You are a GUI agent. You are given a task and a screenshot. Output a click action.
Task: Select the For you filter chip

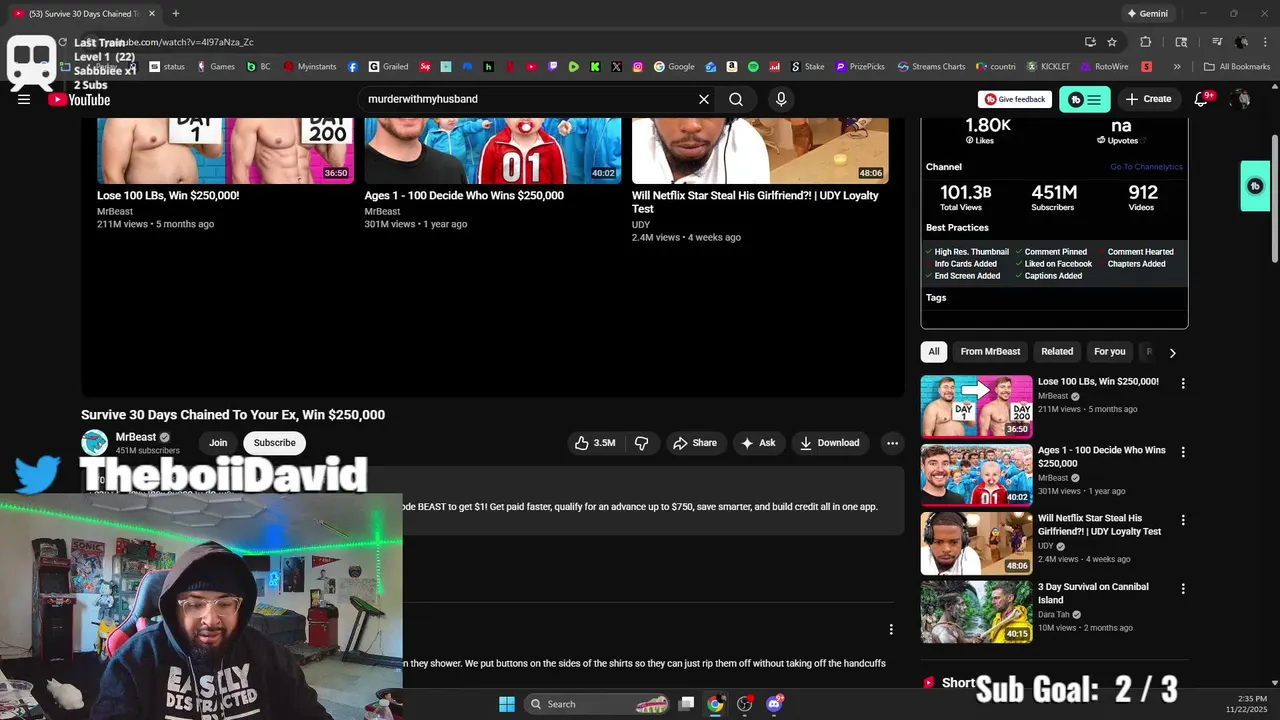(1109, 352)
